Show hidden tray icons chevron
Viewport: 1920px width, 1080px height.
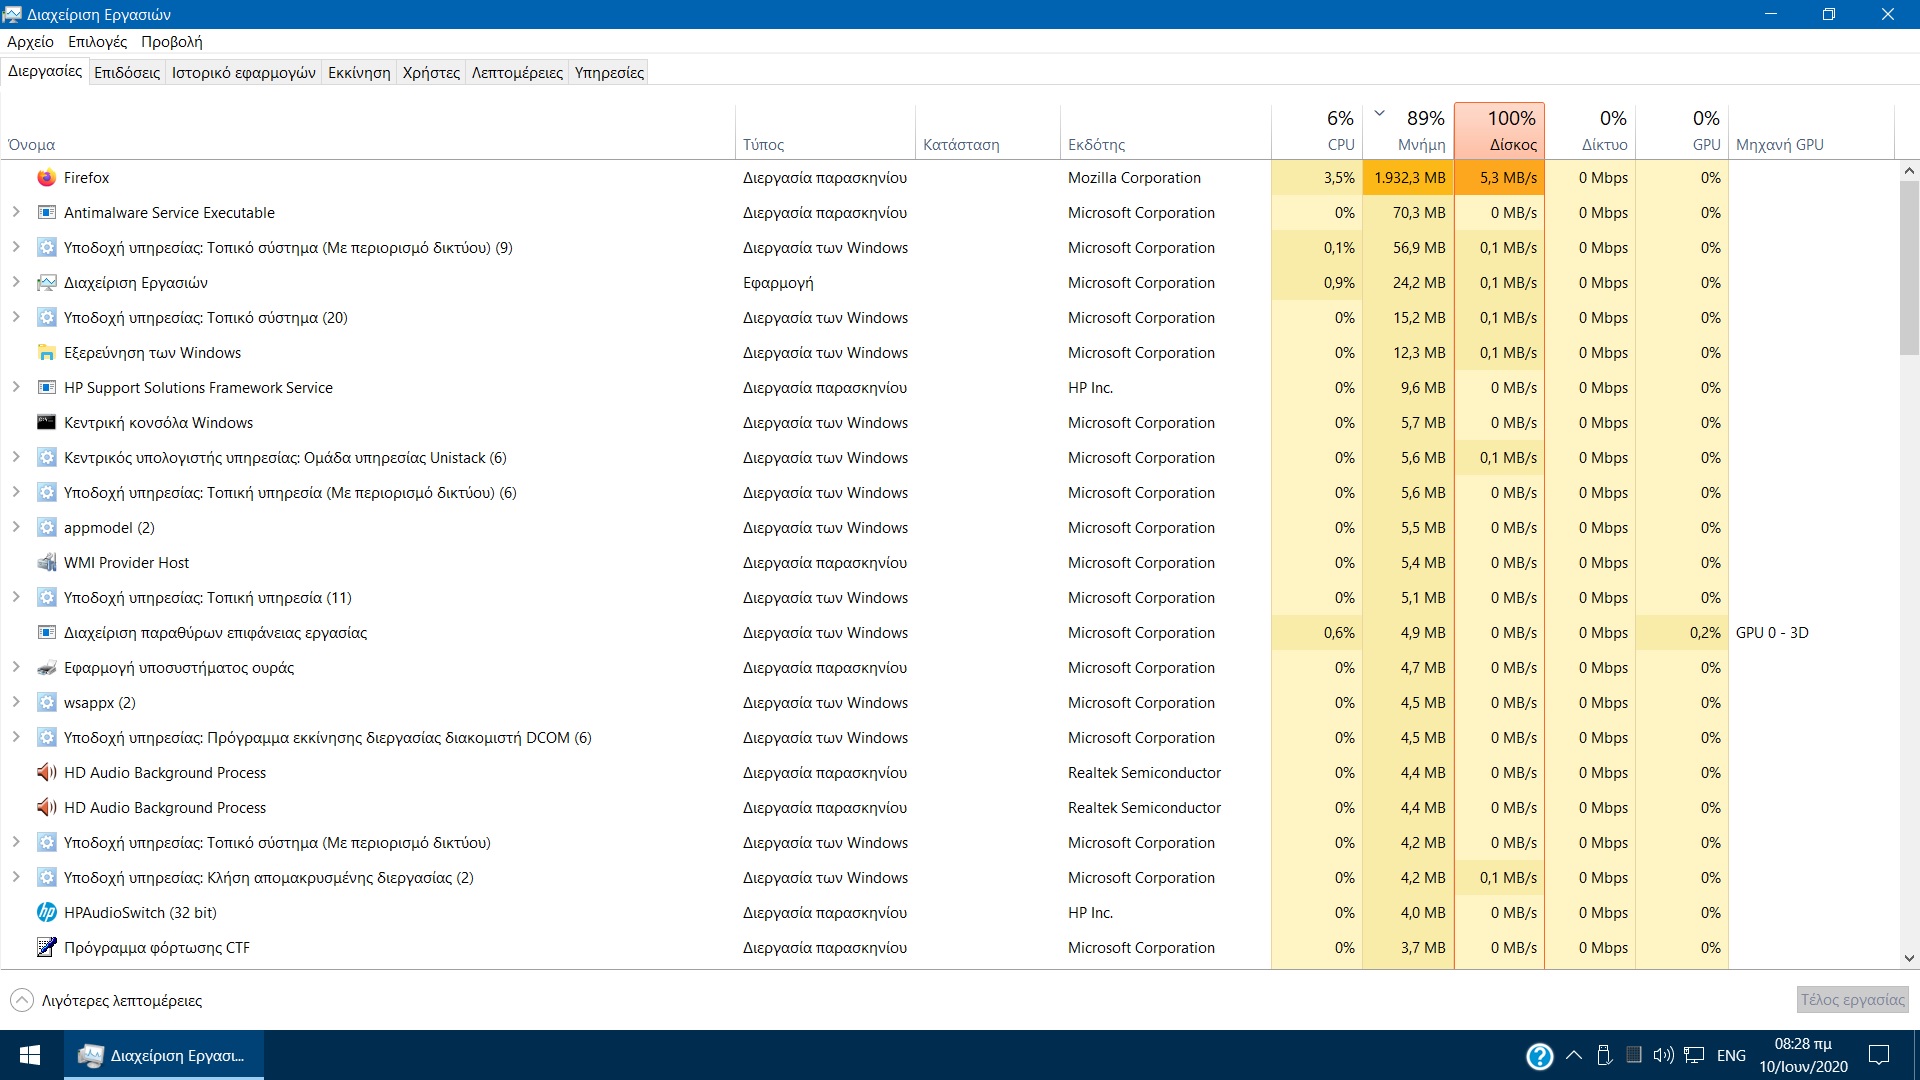(1574, 1055)
